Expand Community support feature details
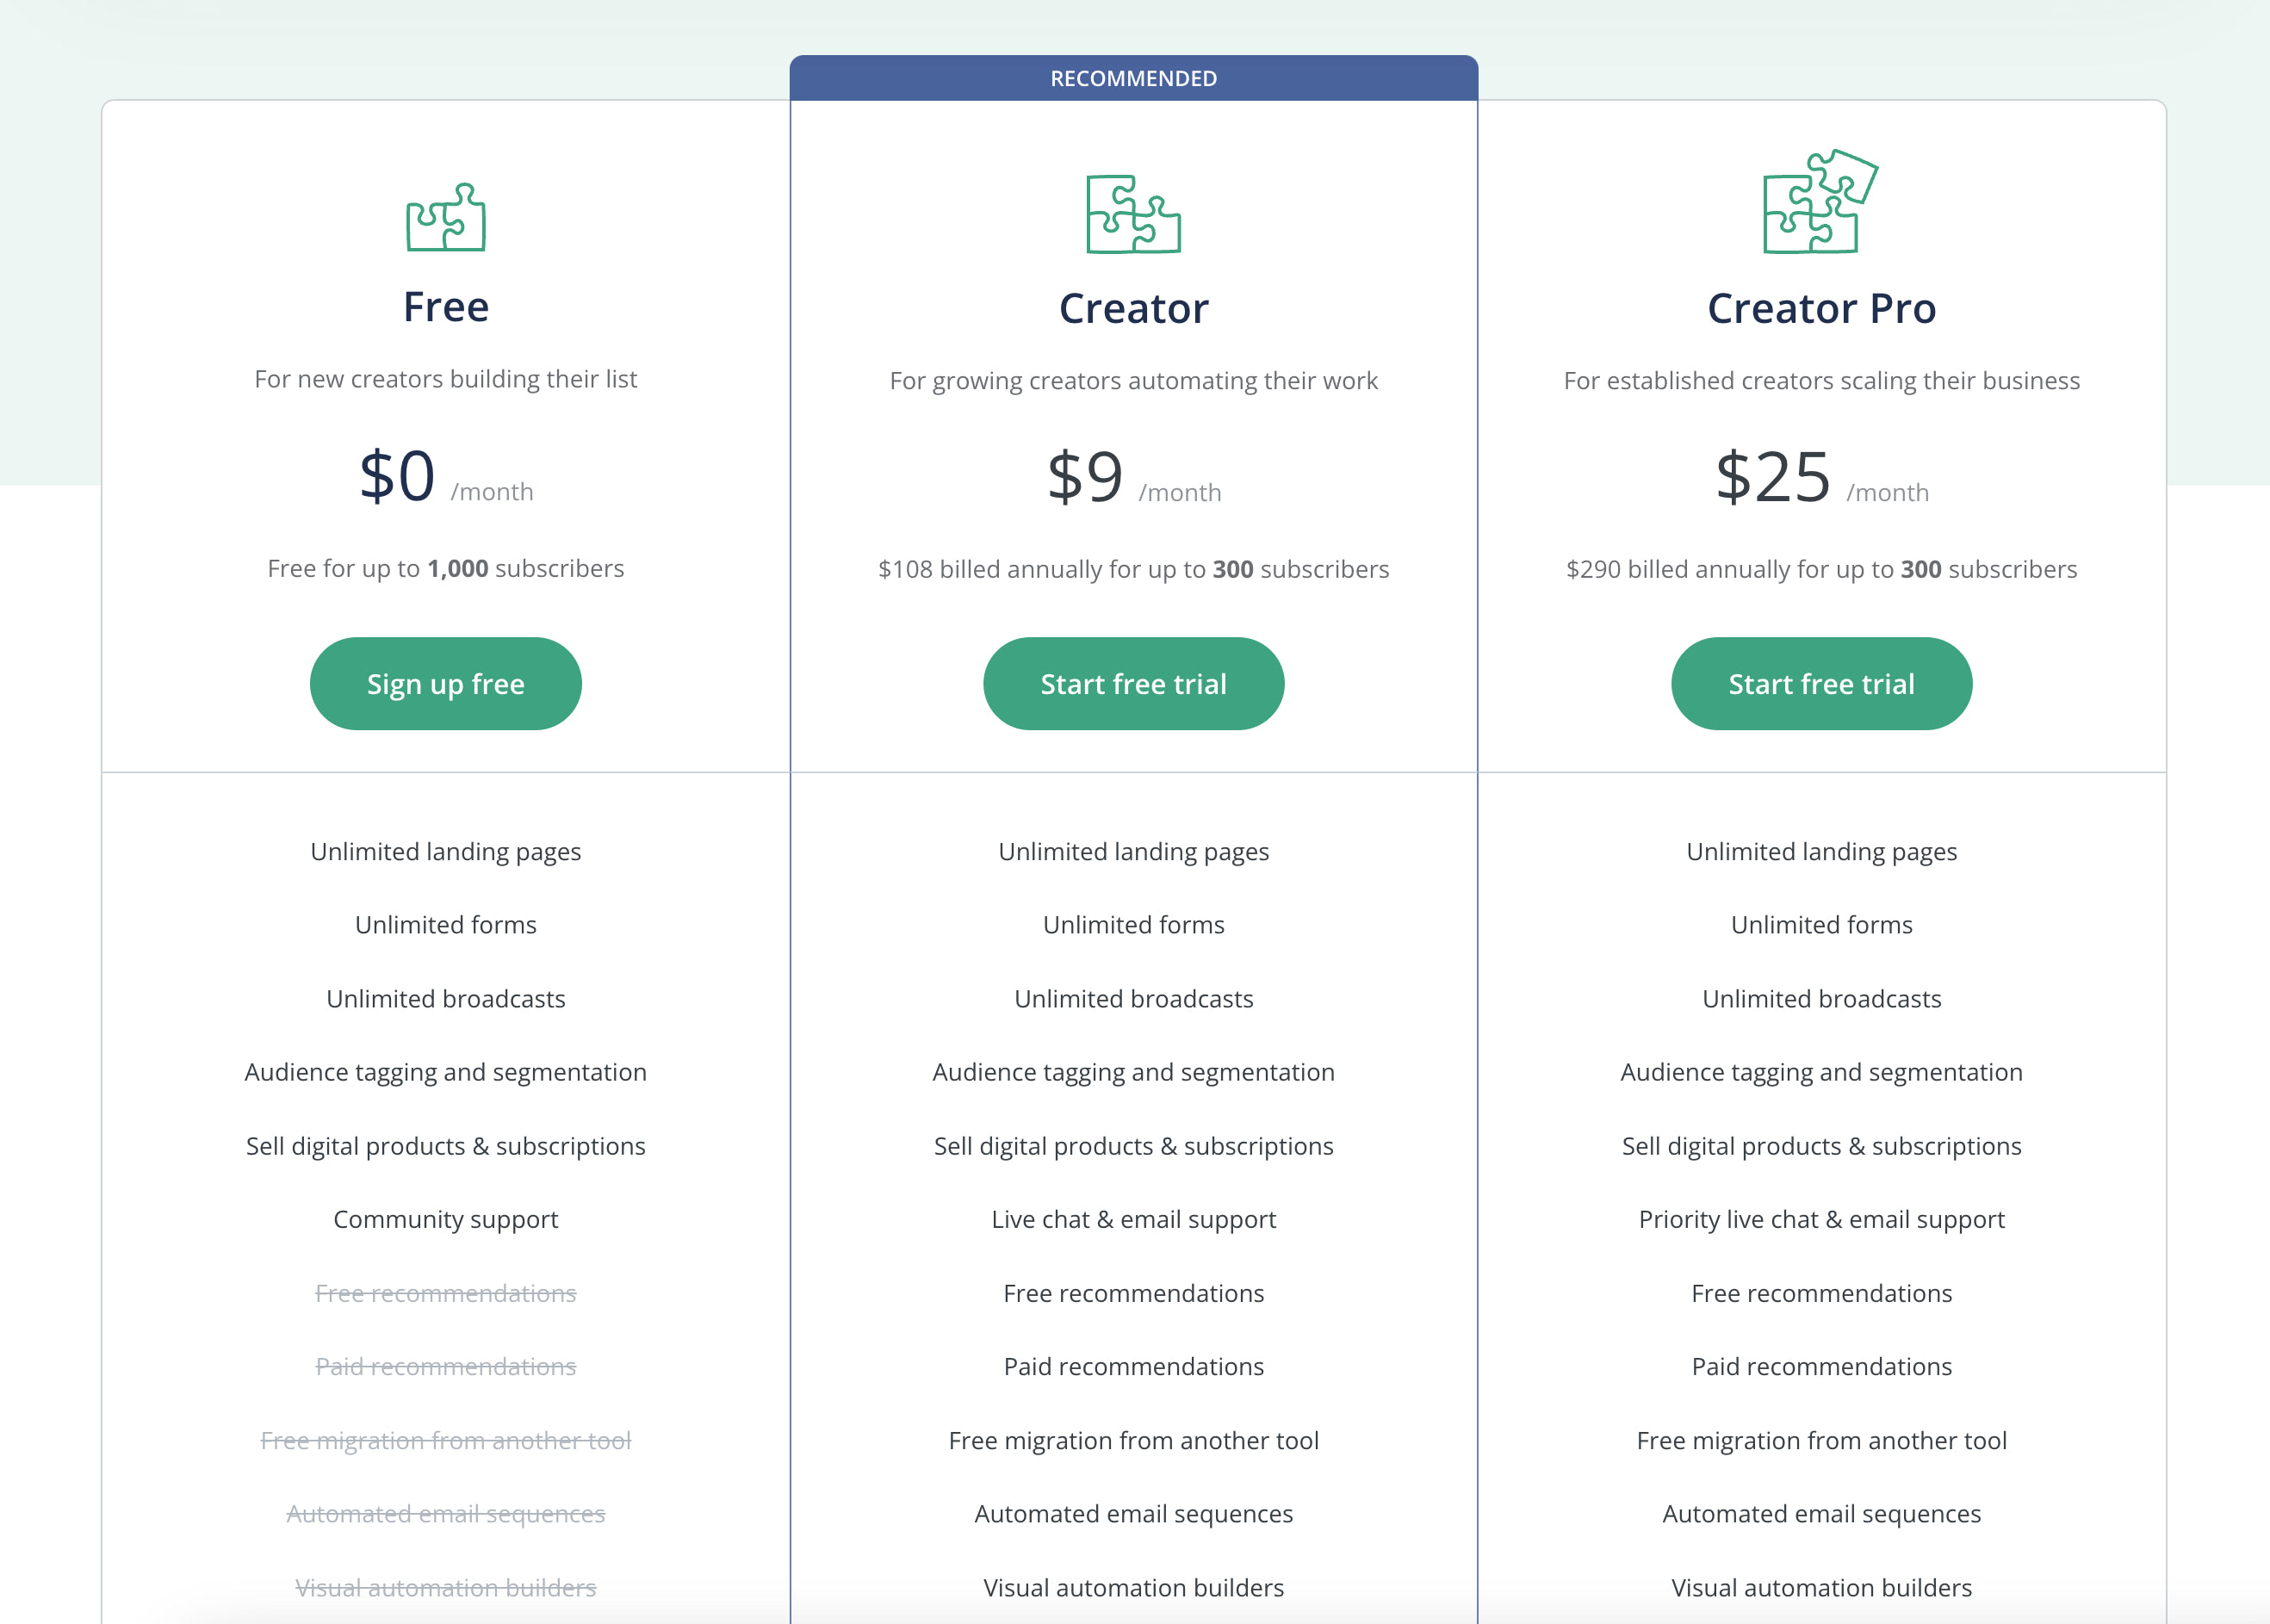The height and width of the screenshot is (1624, 2270). point(446,1220)
